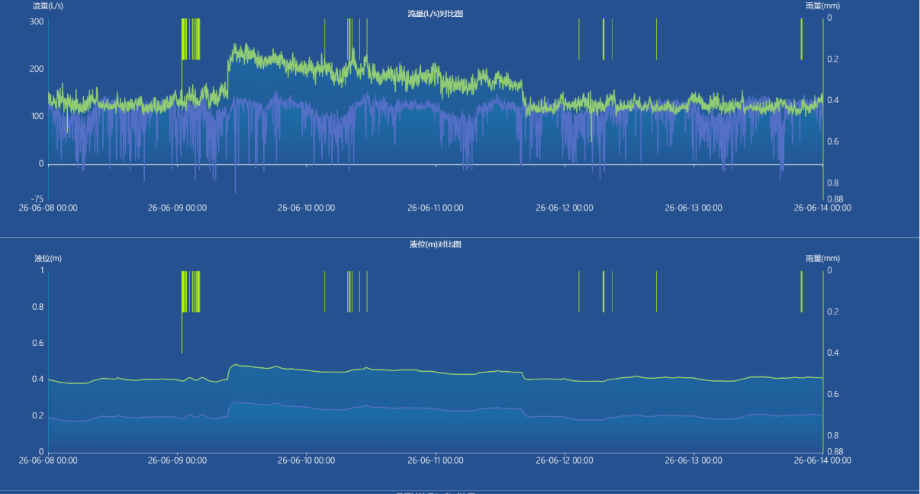Click the 雨量(mm) axis title of level chart
The height and width of the screenshot is (494, 920).
(x=823, y=258)
